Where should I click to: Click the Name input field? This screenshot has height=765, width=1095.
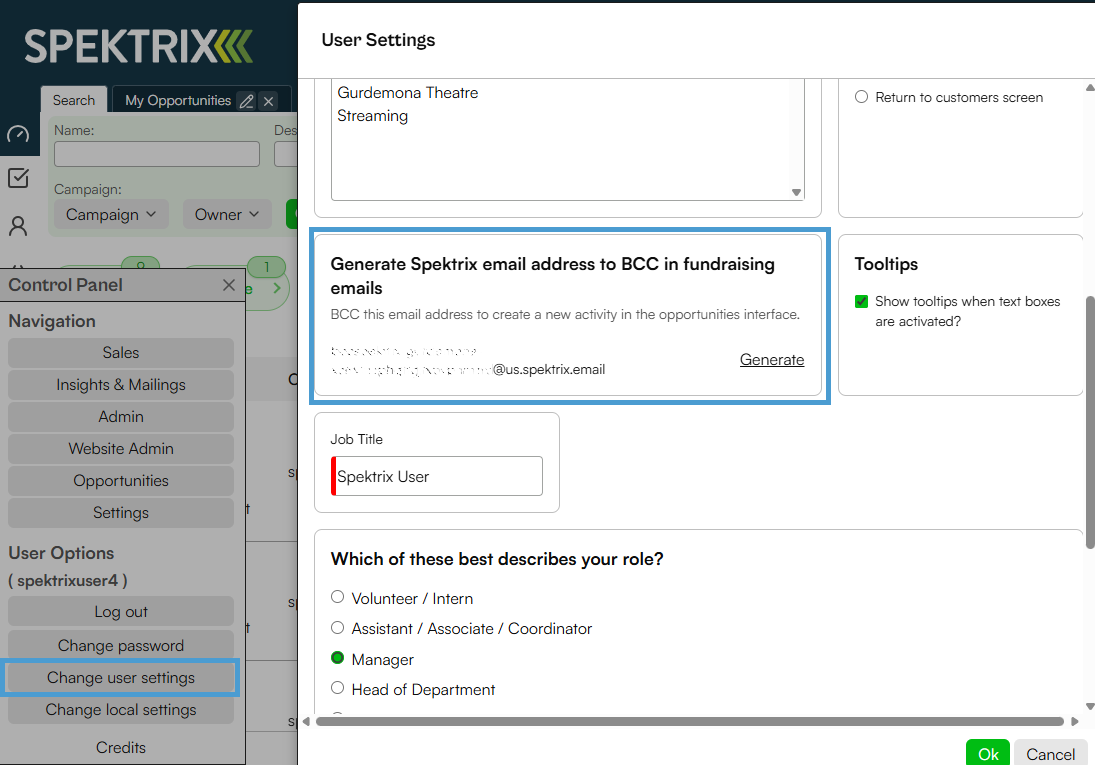157,154
